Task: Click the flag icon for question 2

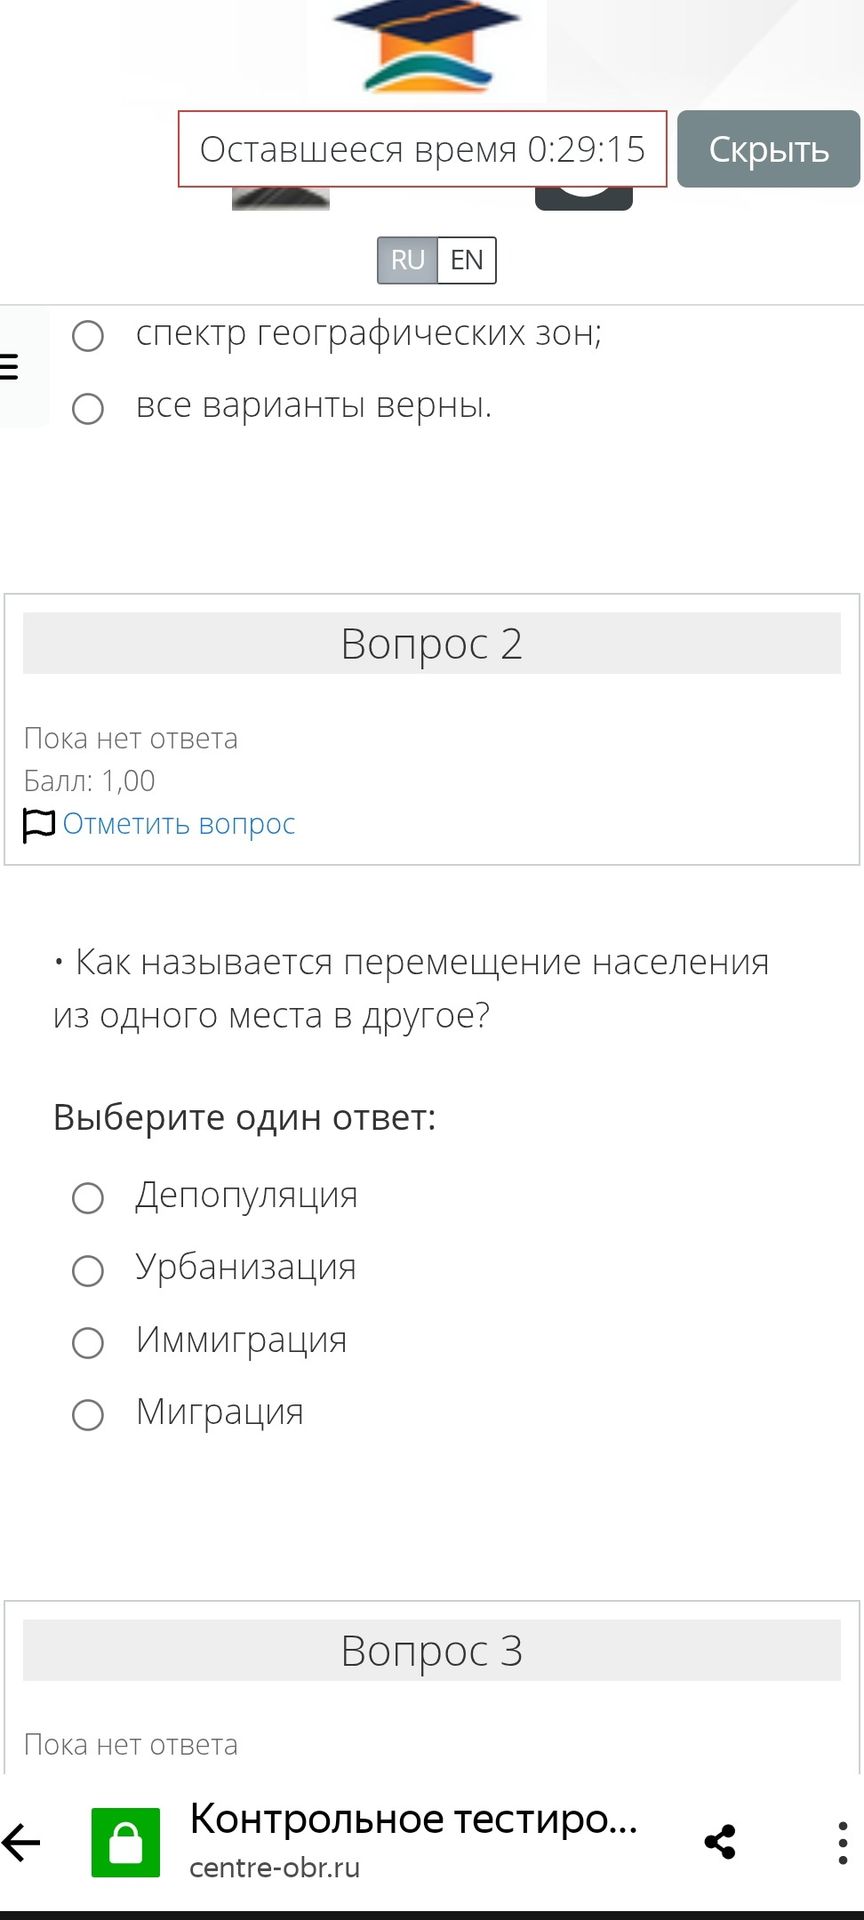Action: (x=38, y=825)
